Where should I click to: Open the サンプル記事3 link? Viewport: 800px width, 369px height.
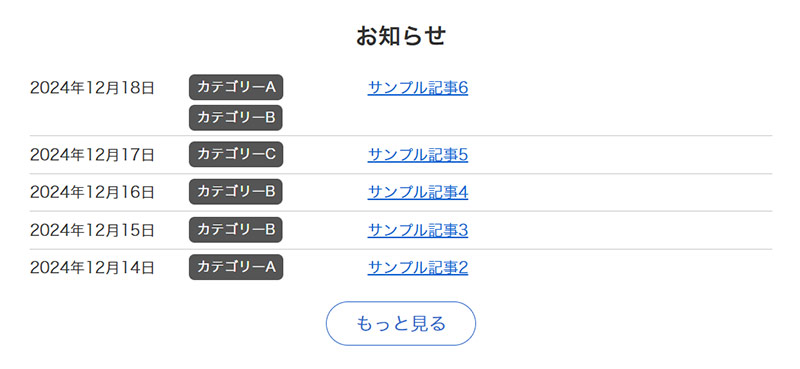417,230
